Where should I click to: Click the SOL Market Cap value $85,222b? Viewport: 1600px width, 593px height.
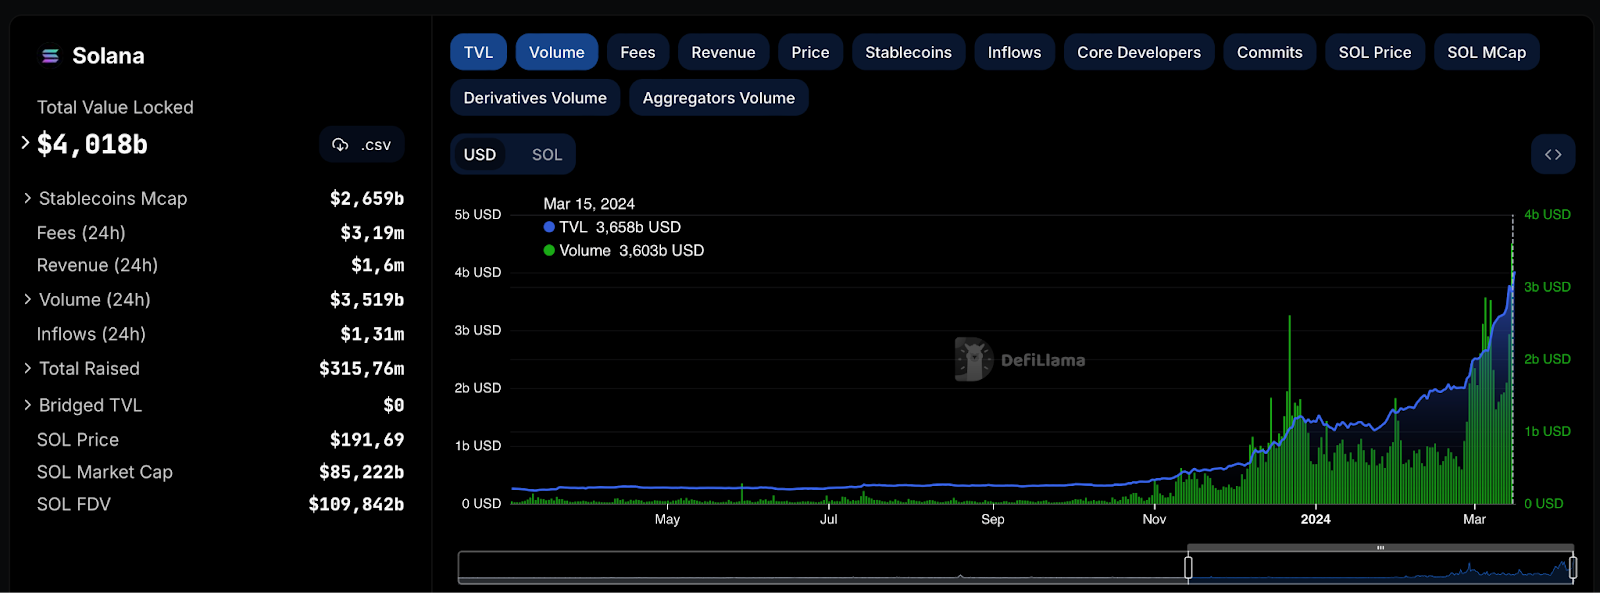pyautogui.click(x=362, y=472)
